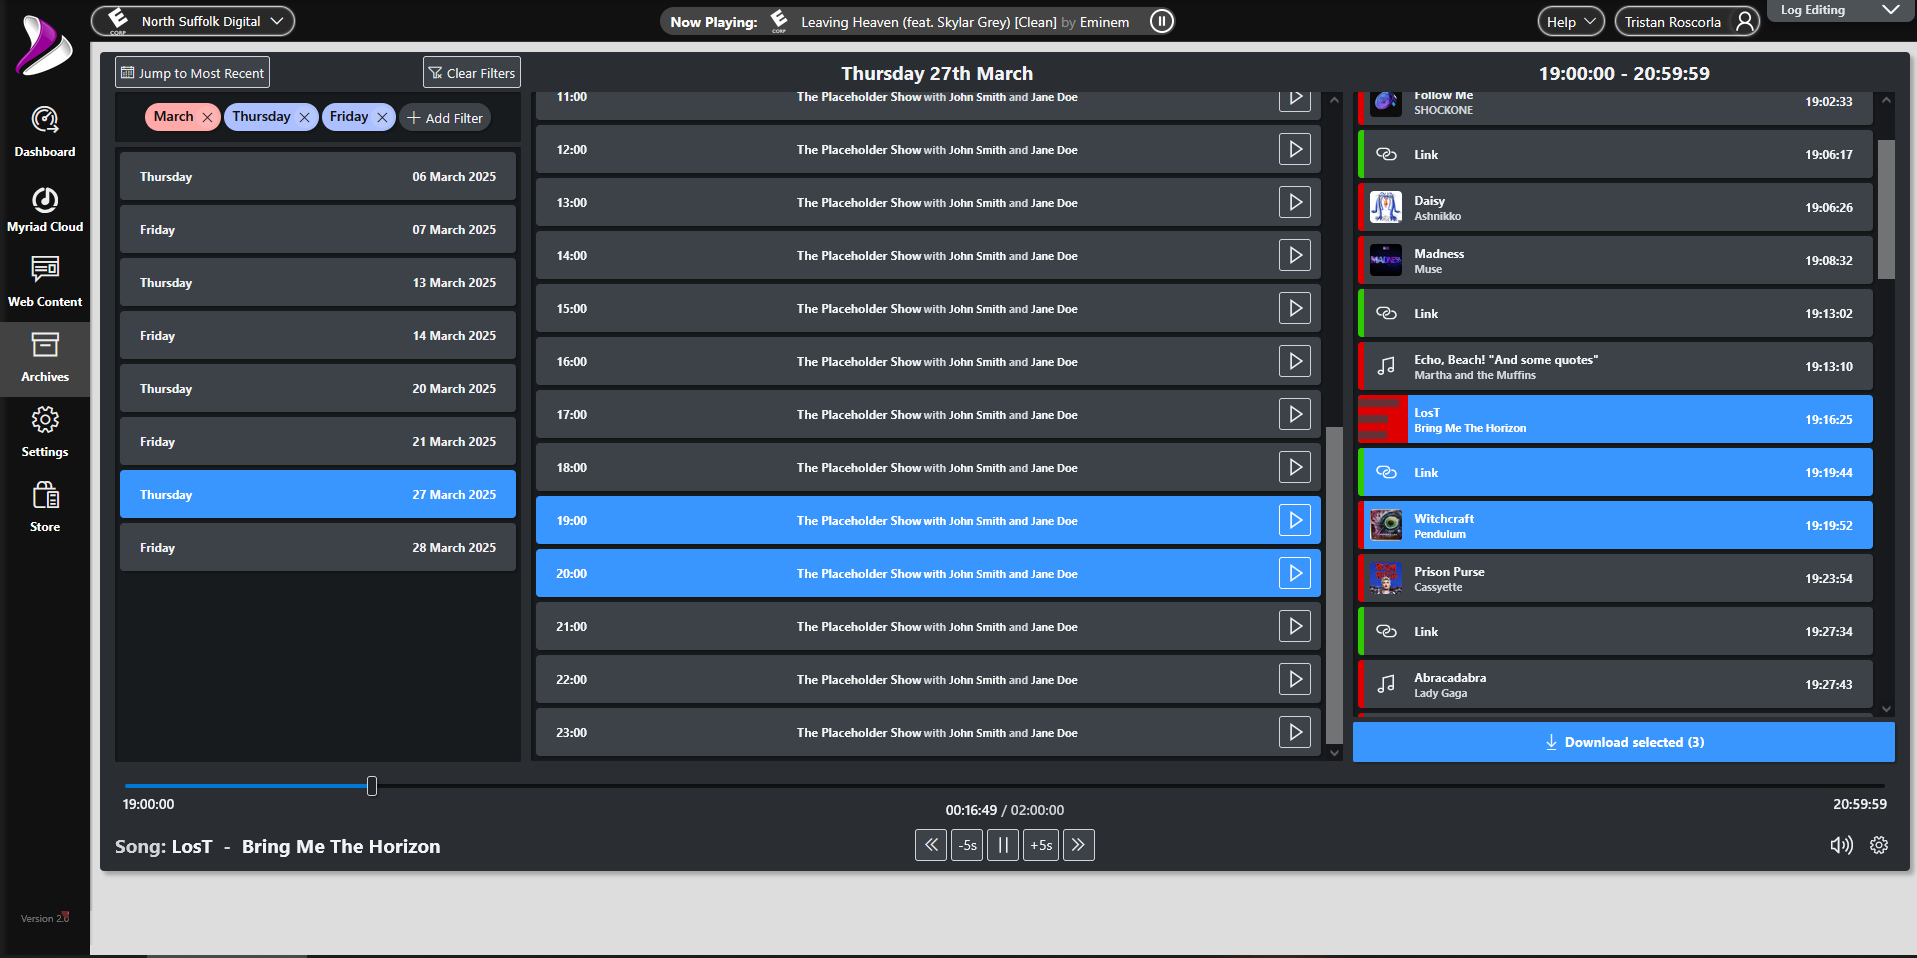Play the 13:00 hour recording
1917x958 pixels.
[1295, 202]
